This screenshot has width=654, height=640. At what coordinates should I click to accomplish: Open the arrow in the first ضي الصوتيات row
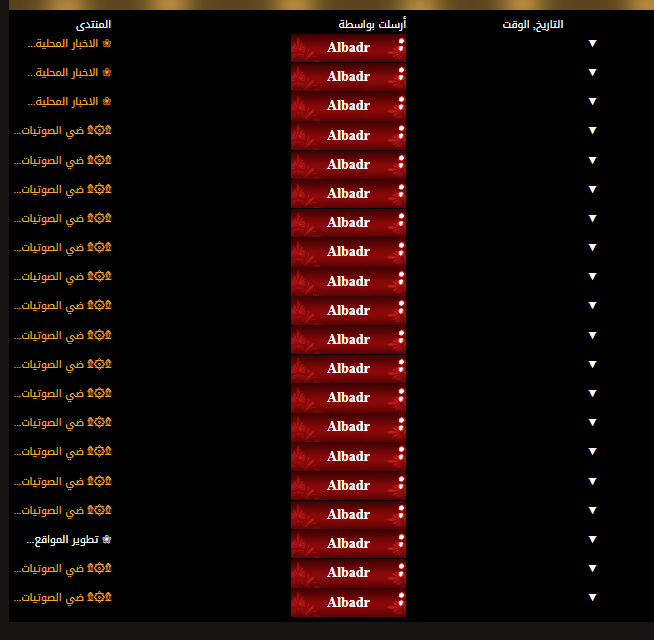(x=592, y=131)
